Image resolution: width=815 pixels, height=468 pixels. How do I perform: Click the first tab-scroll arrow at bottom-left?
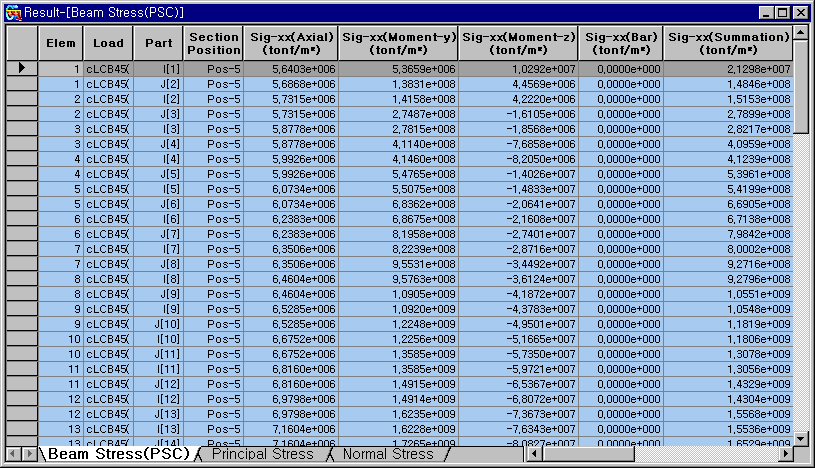pyautogui.click(x=10, y=454)
